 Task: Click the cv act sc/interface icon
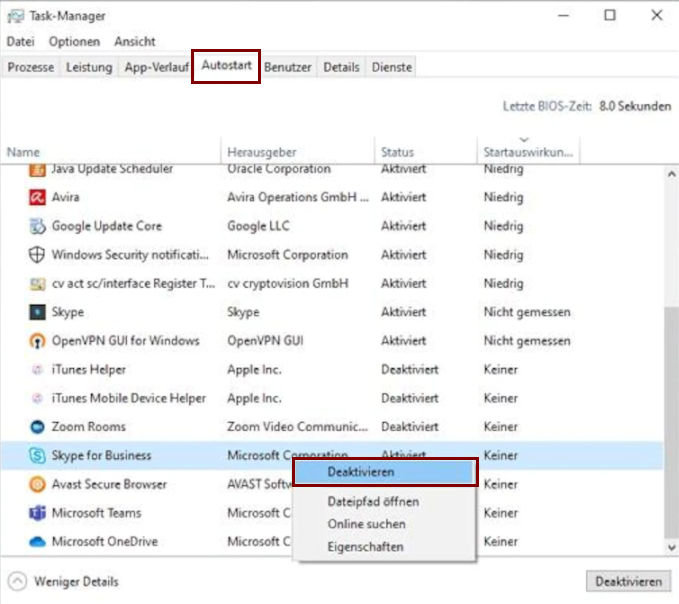37,284
